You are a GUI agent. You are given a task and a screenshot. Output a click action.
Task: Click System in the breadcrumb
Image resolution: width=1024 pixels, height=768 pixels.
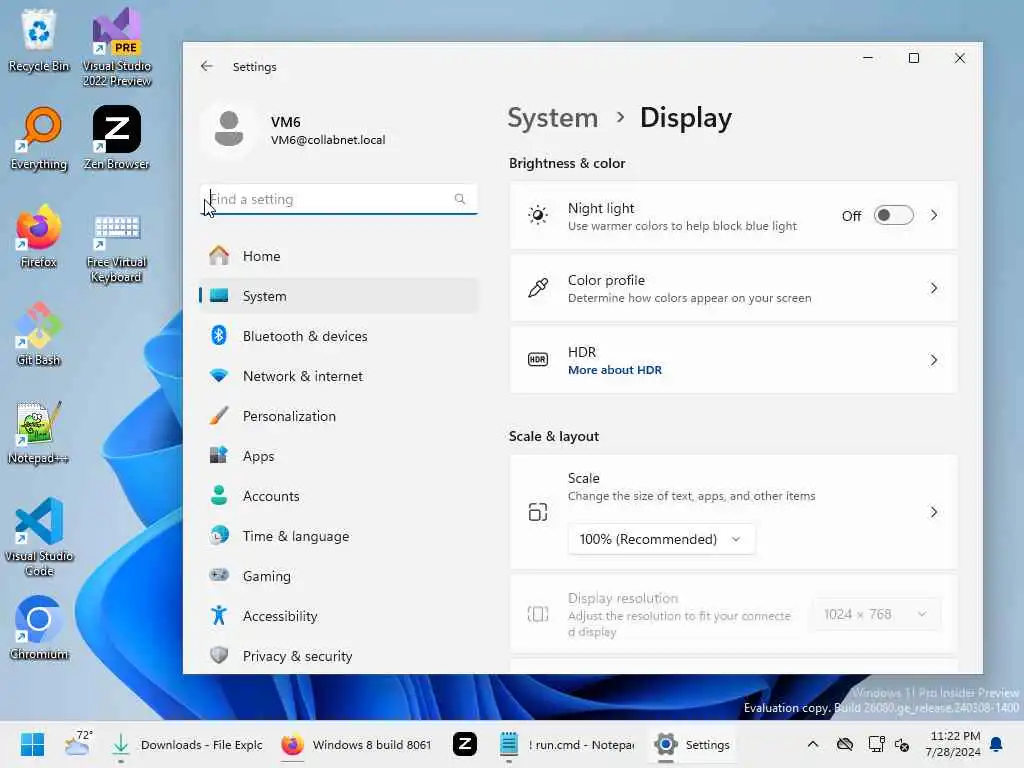(x=552, y=118)
